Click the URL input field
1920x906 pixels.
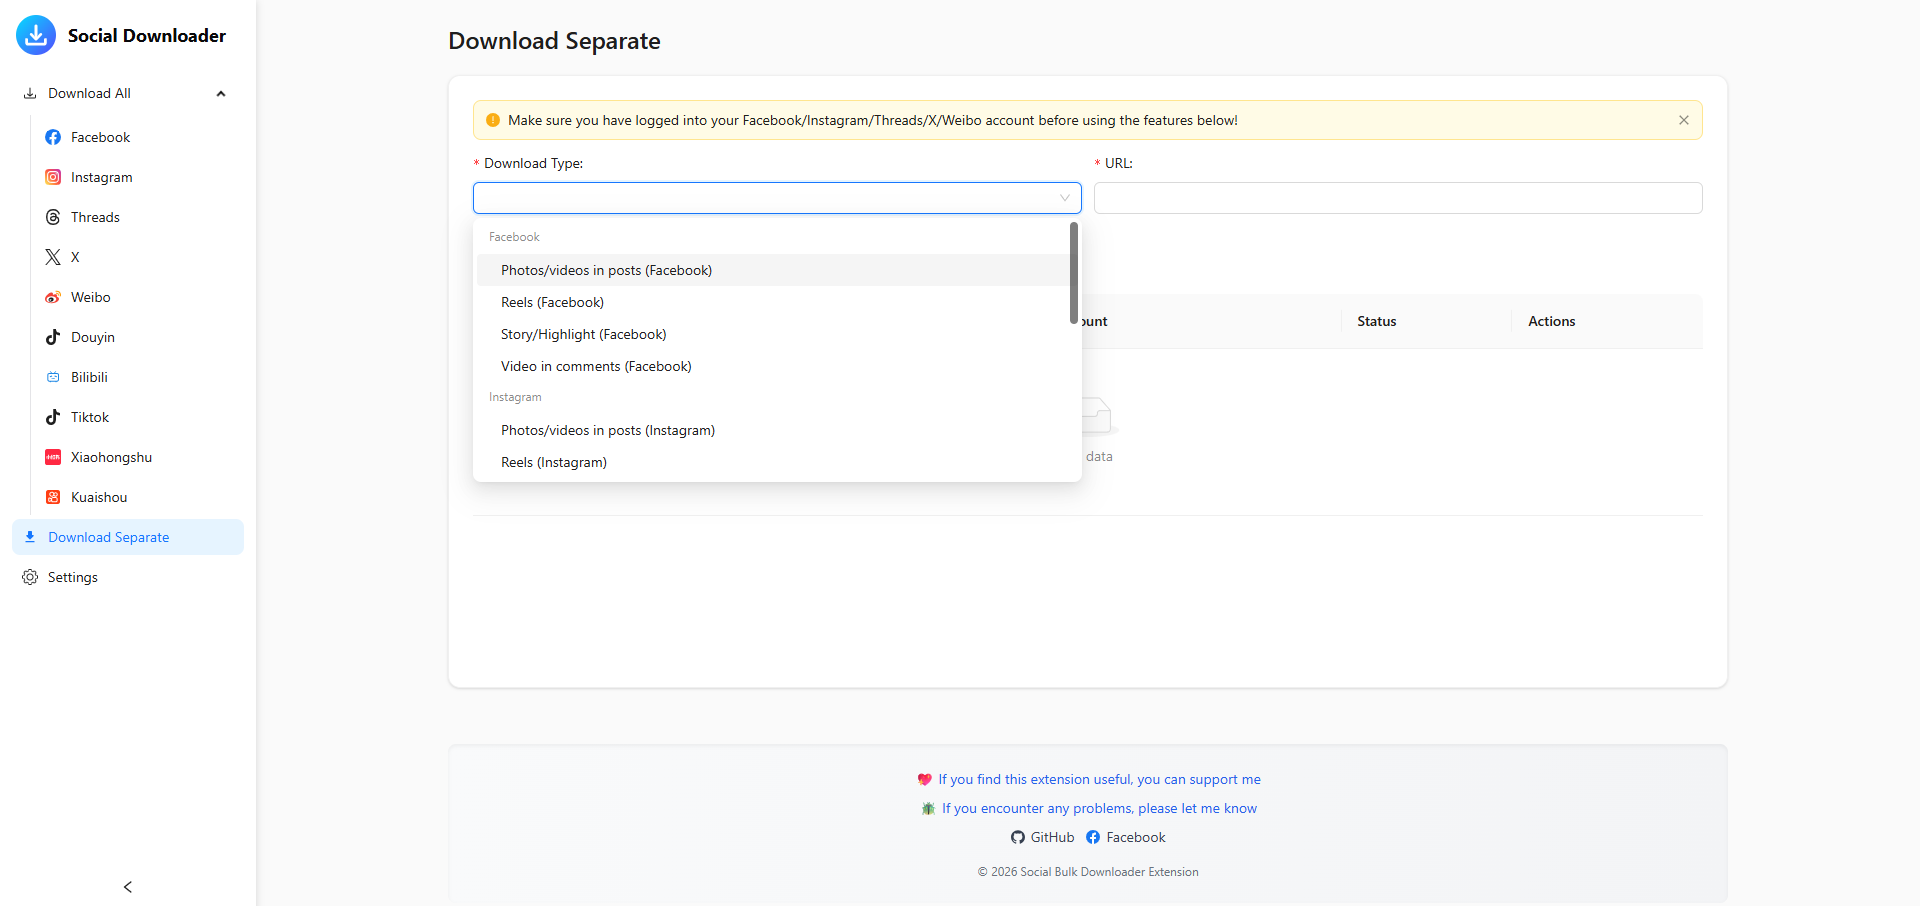pyautogui.click(x=1398, y=198)
